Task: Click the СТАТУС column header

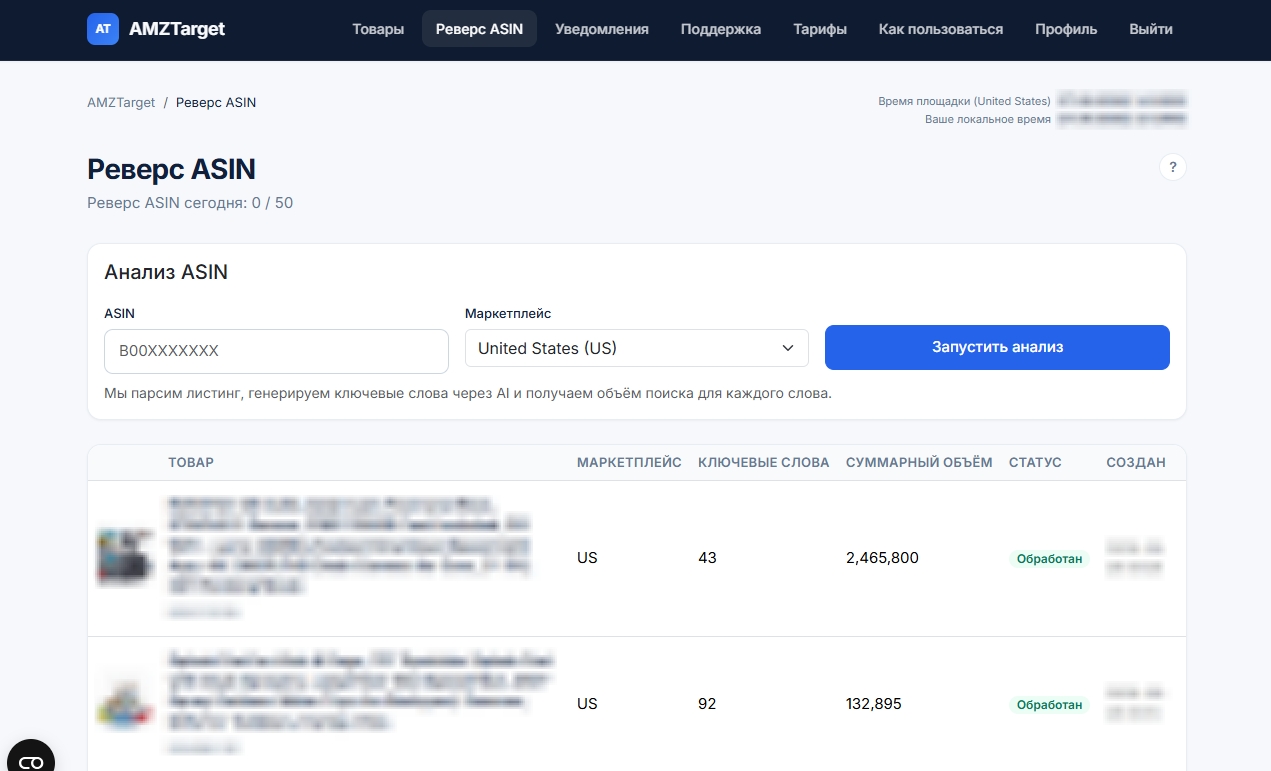Action: point(1035,462)
